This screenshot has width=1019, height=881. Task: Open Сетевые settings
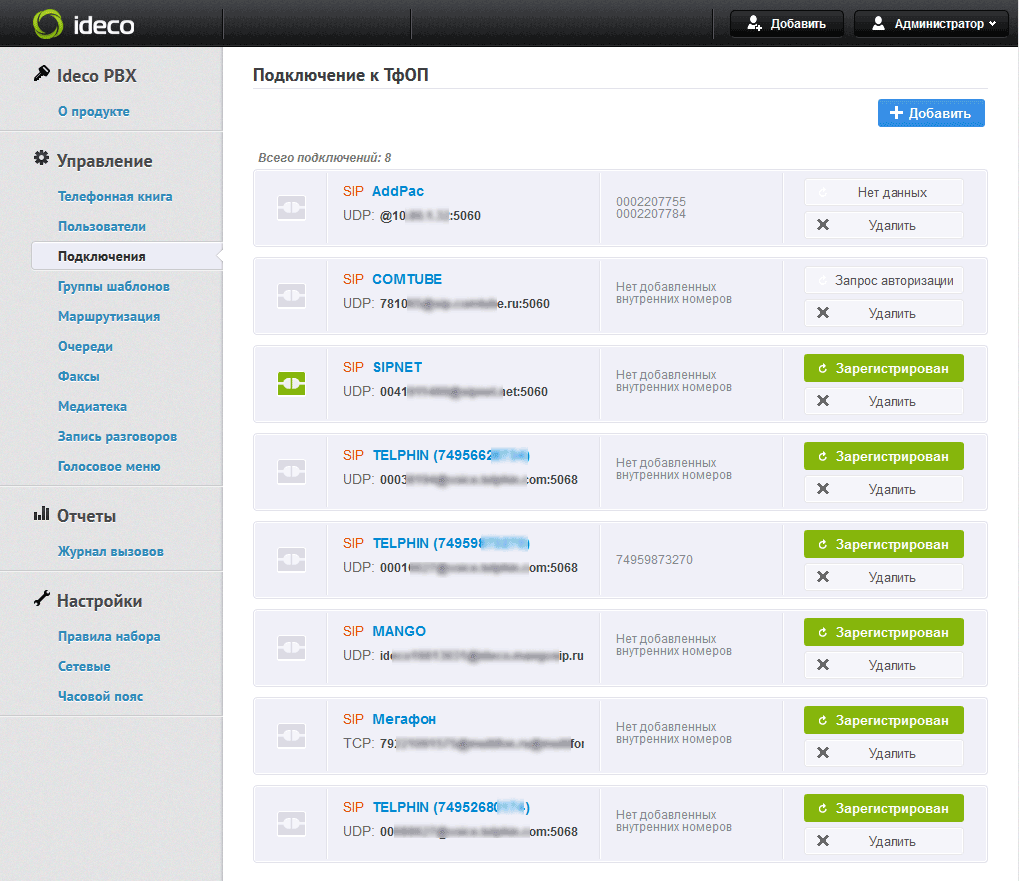[84, 666]
